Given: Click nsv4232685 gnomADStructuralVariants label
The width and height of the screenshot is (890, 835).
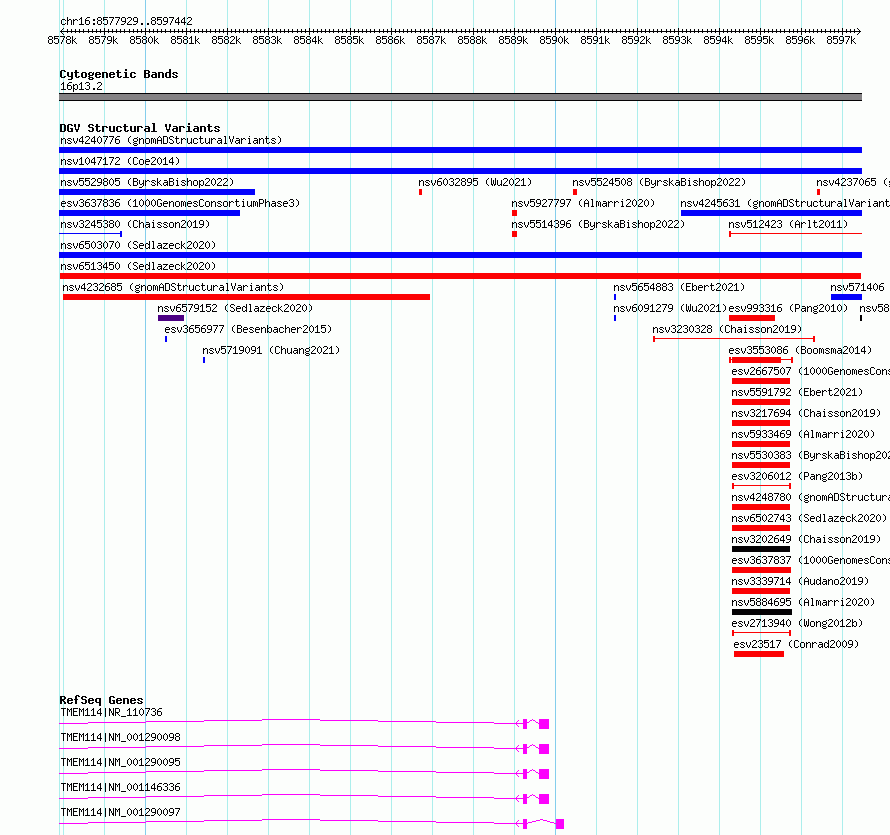Looking at the screenshot, I should (173, 287).
